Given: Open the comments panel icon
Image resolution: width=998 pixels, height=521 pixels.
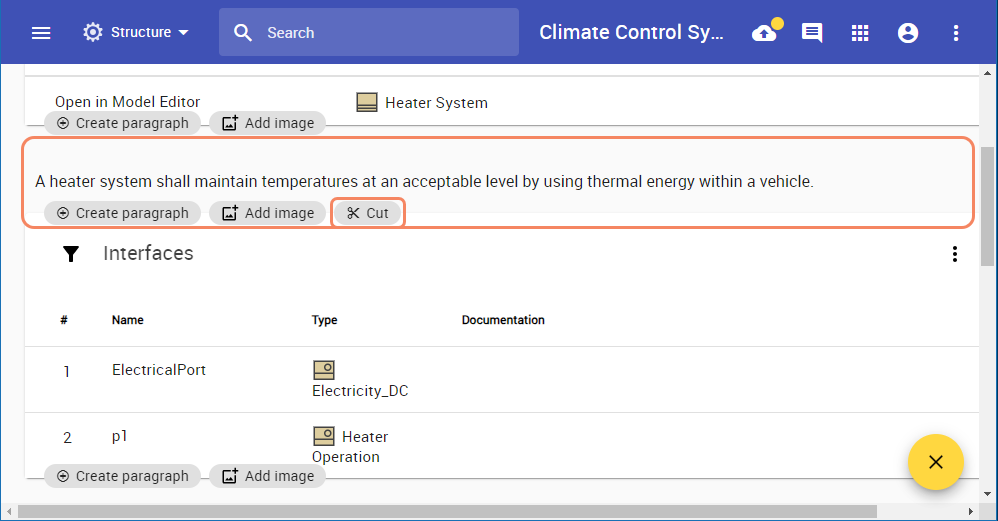Looking at the screenshot, I should point(812,33).
